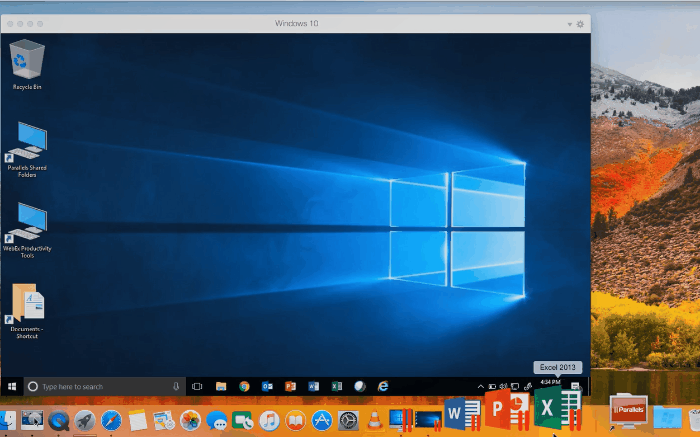Open the volume control in system tray
This screenshot has width=700, height=437.
point(504,387)
